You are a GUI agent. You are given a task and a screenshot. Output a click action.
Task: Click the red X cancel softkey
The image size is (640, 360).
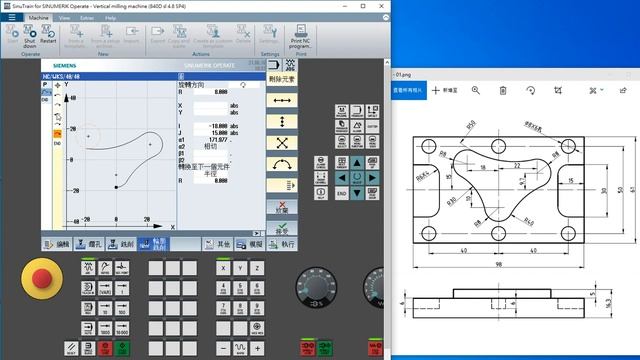click(x=282, y=207)
